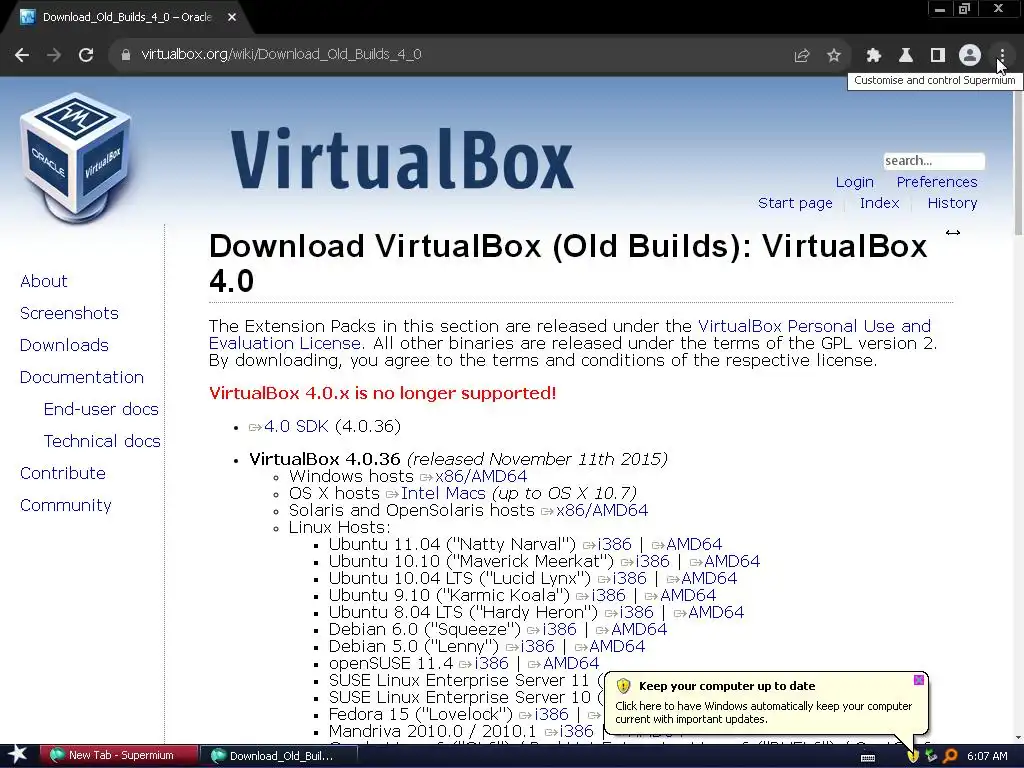Image resolution: width=1024 pixels, height=768 pixels.
Task: Close the Download_Old_Builds_4_0 browser tab
Action: point(232,17)
